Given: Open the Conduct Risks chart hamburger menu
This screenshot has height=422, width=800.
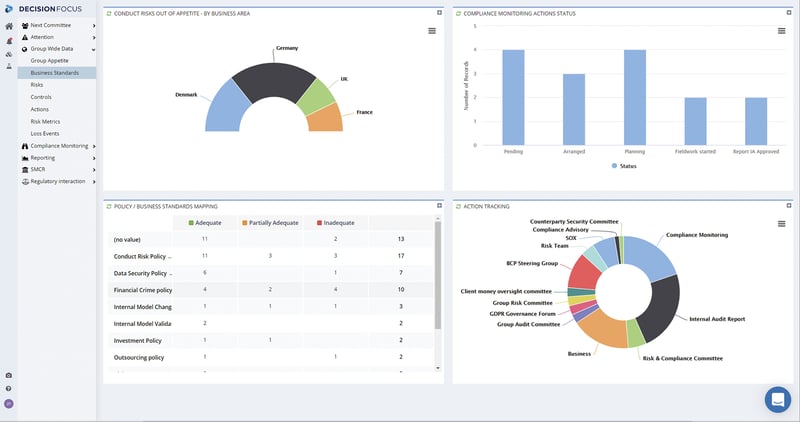Looking at the screenshot, I should coord(432,31).
